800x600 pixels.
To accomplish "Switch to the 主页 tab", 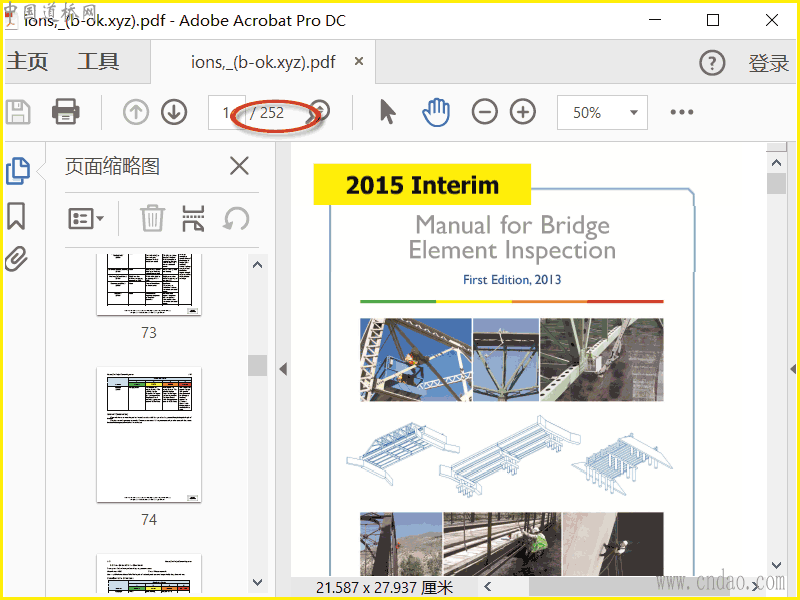I will pyautogui.click(x=27, y=62).
